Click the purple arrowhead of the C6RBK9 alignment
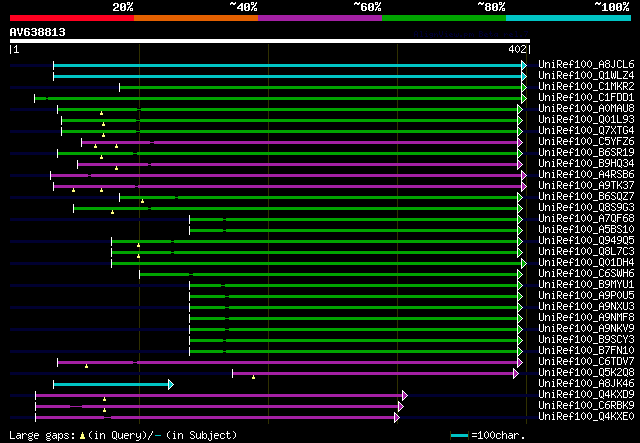Viewport: 640px width, 443px height. click(x=401, y=407)
